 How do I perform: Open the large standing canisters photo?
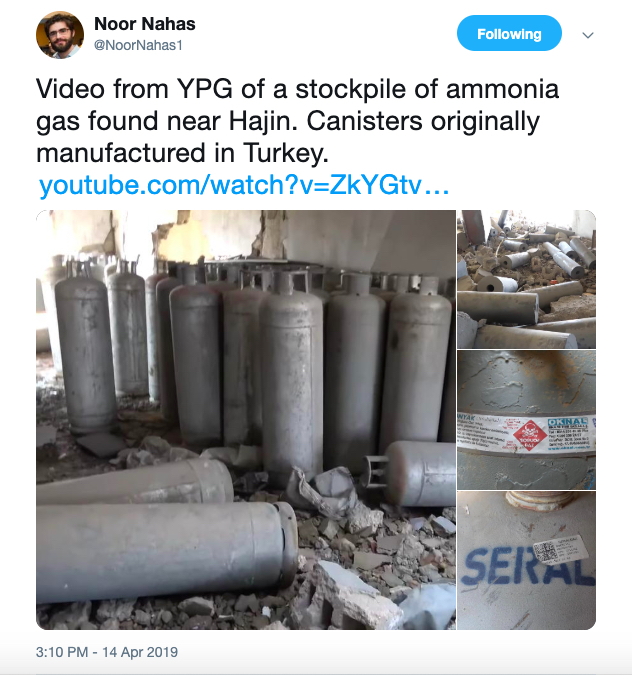click(246, 420)
